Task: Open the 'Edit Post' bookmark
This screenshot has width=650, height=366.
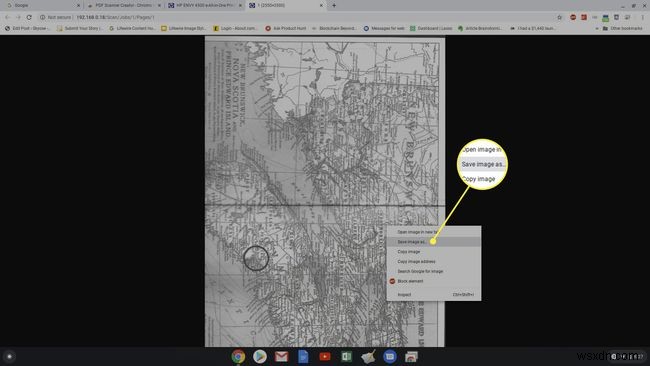Action: (27, 28)
